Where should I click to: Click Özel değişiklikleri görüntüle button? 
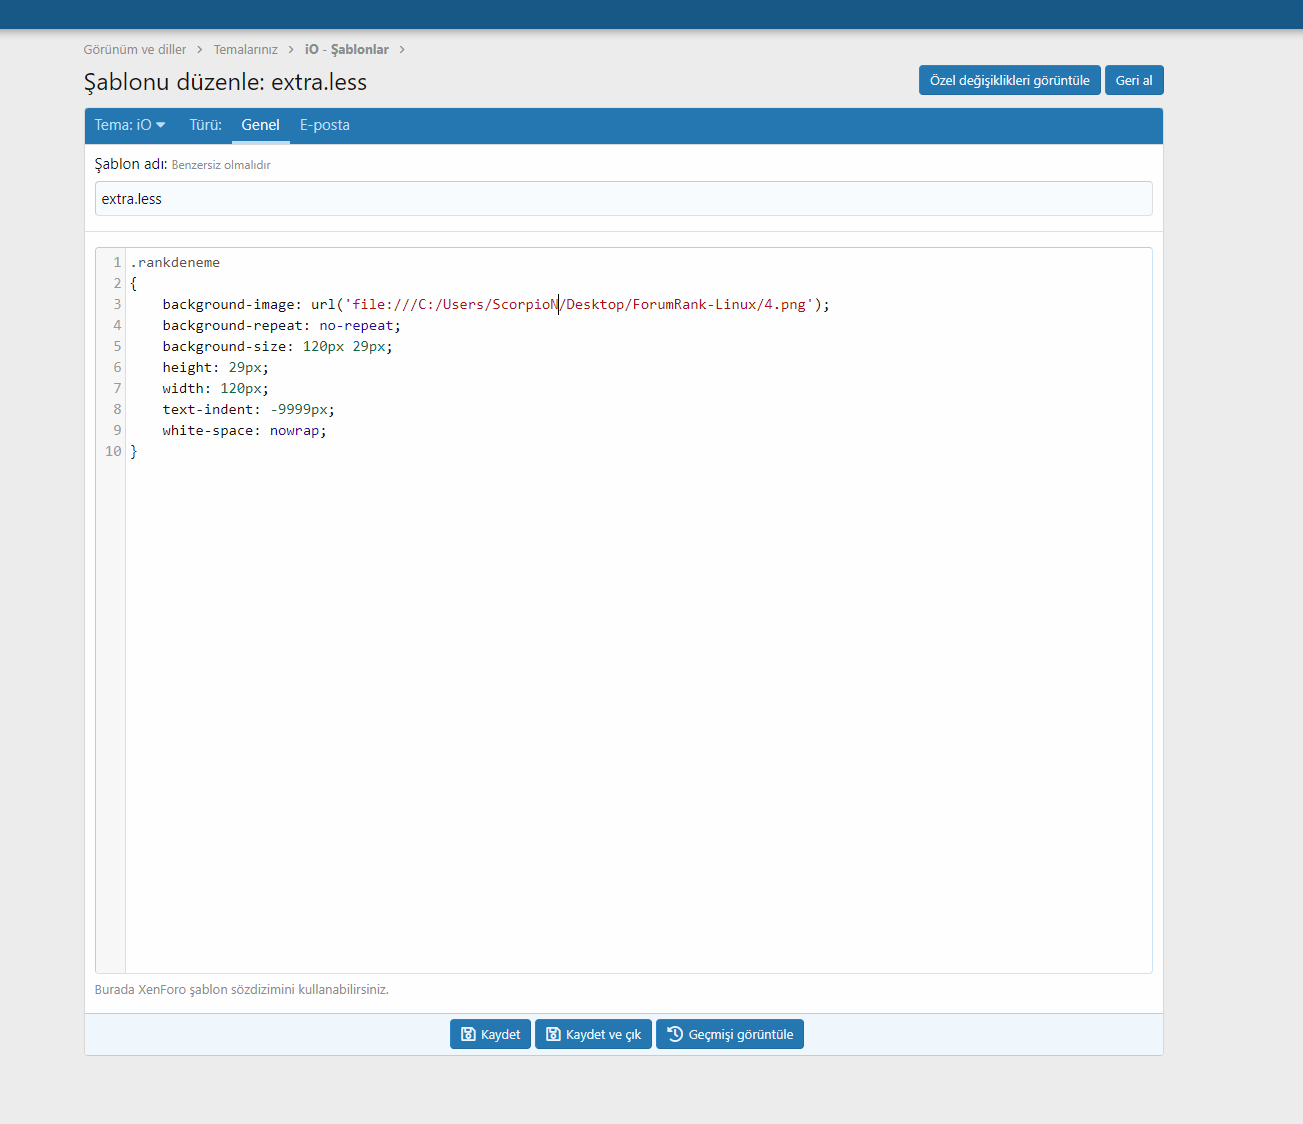point(1010,80)
